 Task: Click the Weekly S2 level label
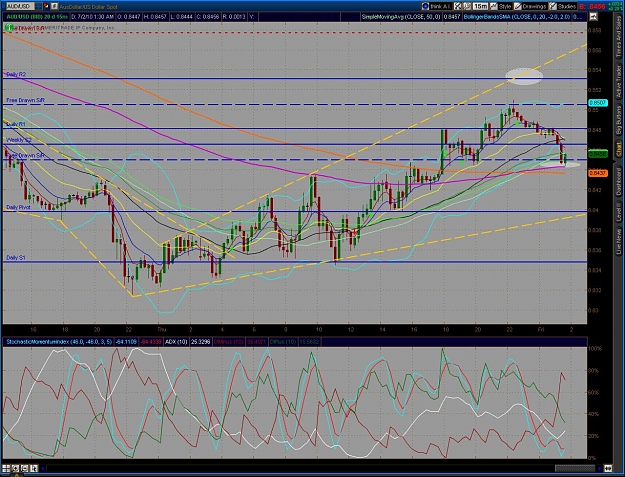pos(19,140)
